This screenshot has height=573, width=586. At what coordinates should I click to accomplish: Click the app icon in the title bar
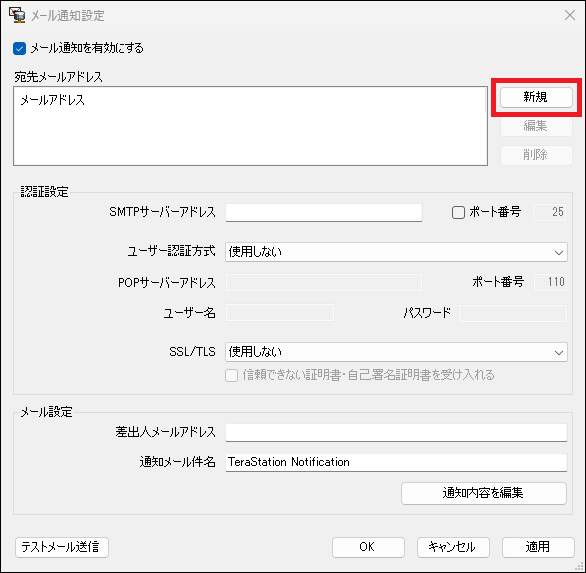pyautogui.click(x=17, y=15)
